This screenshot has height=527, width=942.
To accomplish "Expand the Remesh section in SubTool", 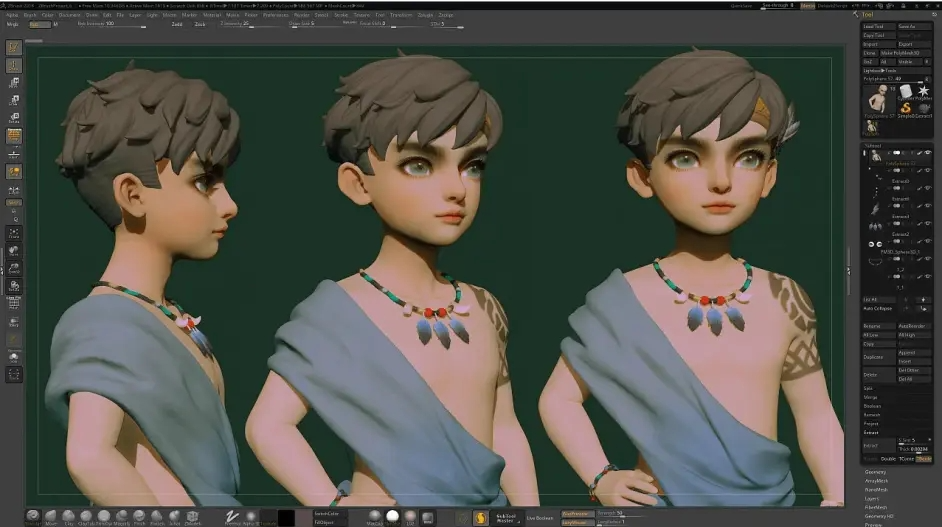I will [872, 415].
